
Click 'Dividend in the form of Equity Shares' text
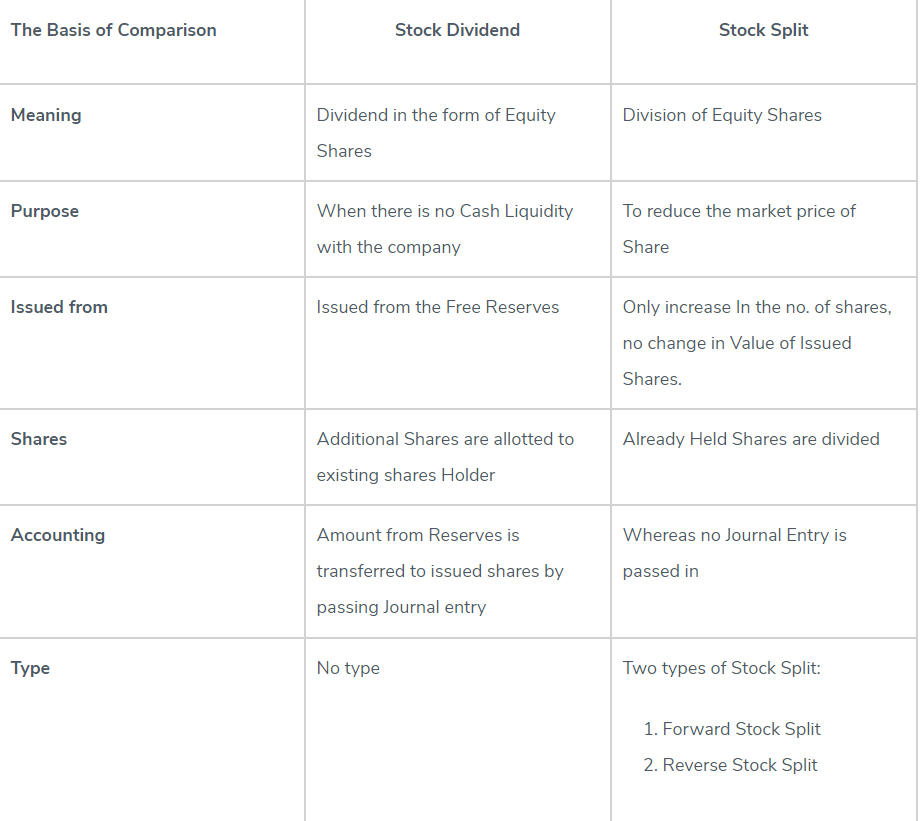tap(436, 116)
